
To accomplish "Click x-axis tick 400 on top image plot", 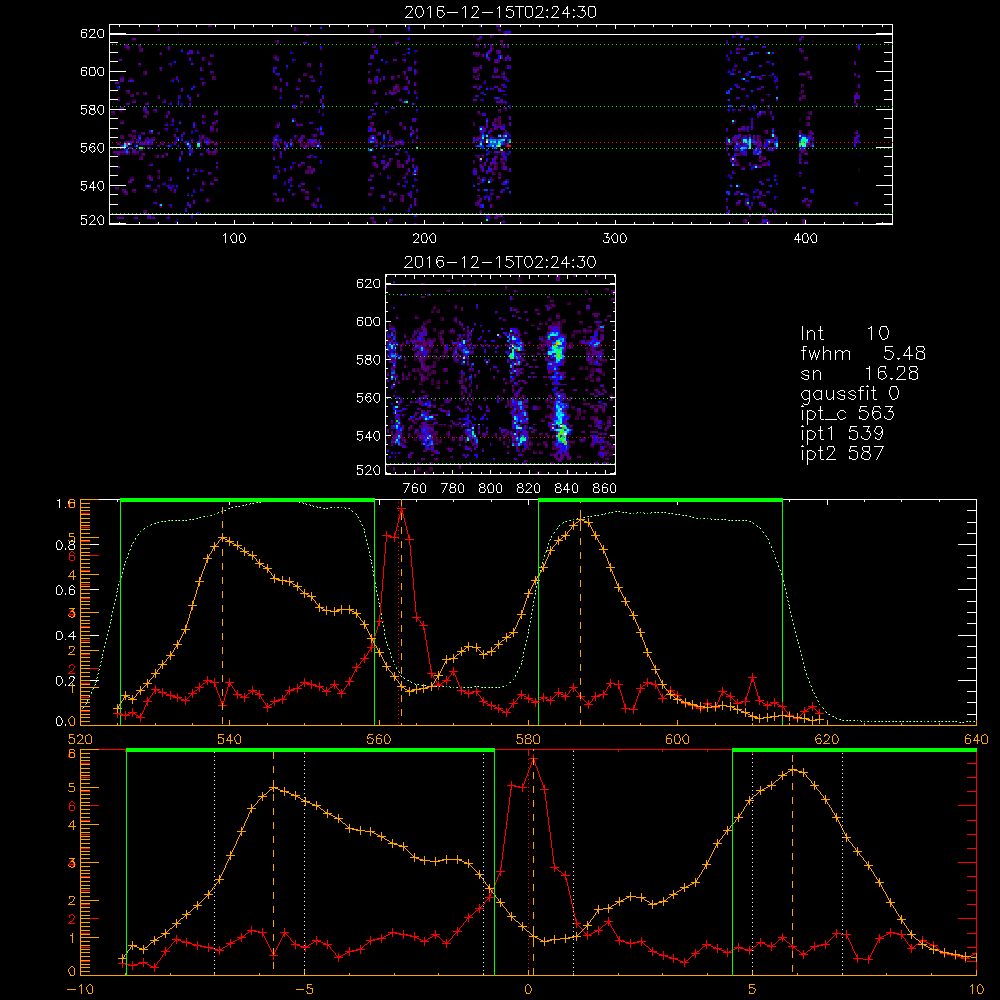I will (805, 239).
